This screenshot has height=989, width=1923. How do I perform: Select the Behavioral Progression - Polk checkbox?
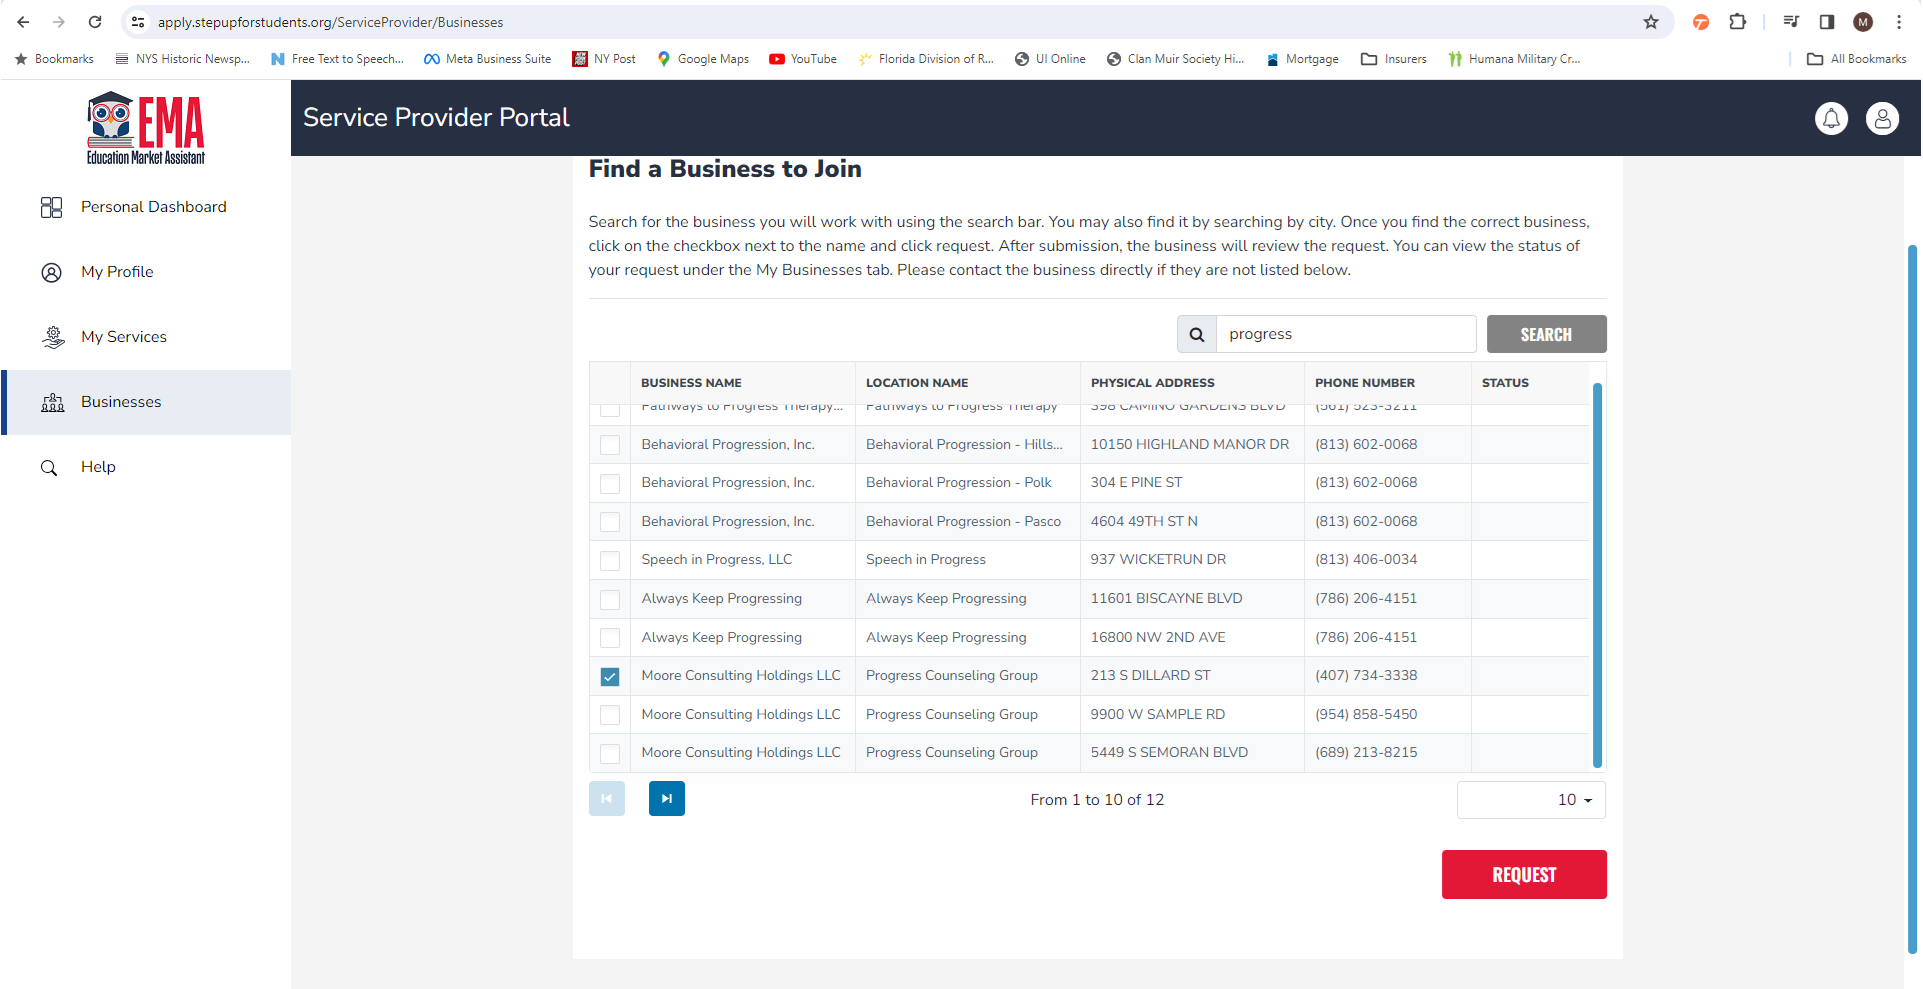610,484
